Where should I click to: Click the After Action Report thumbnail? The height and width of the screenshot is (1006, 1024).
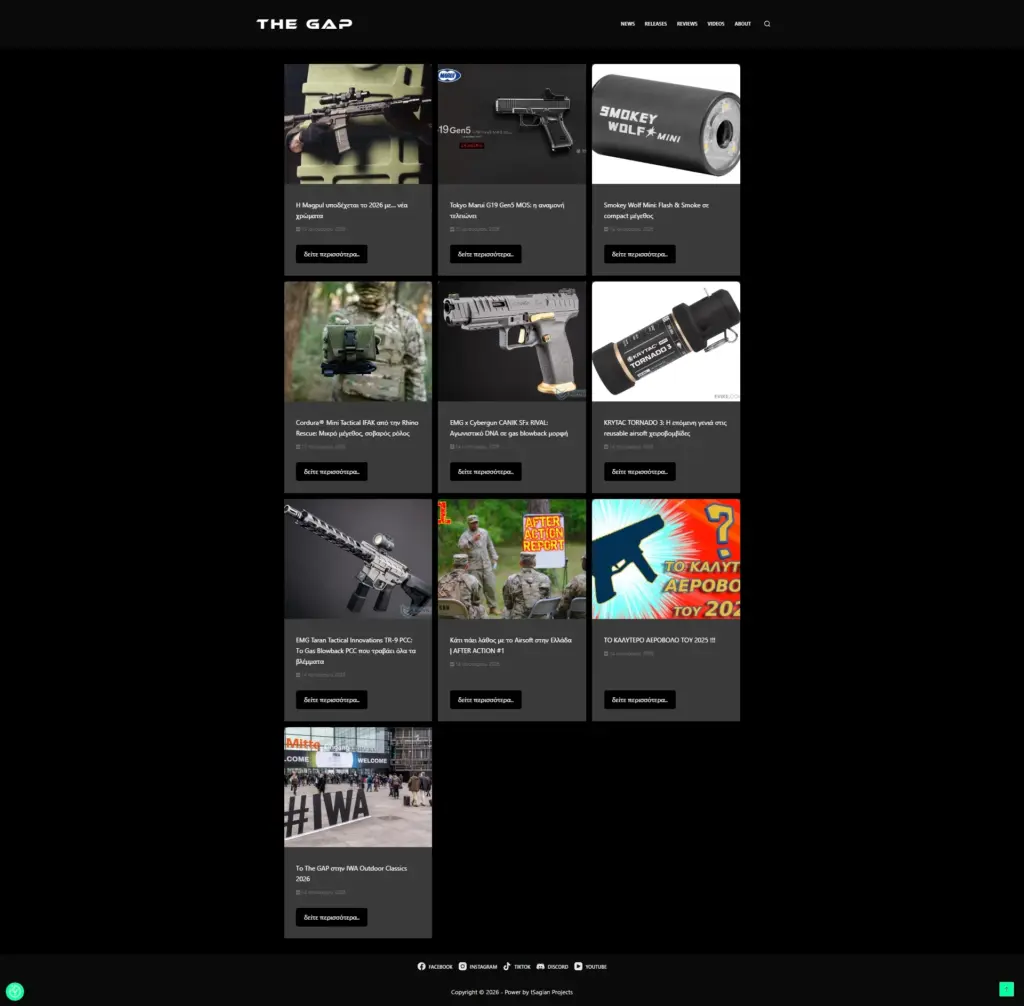coord(512,559)
